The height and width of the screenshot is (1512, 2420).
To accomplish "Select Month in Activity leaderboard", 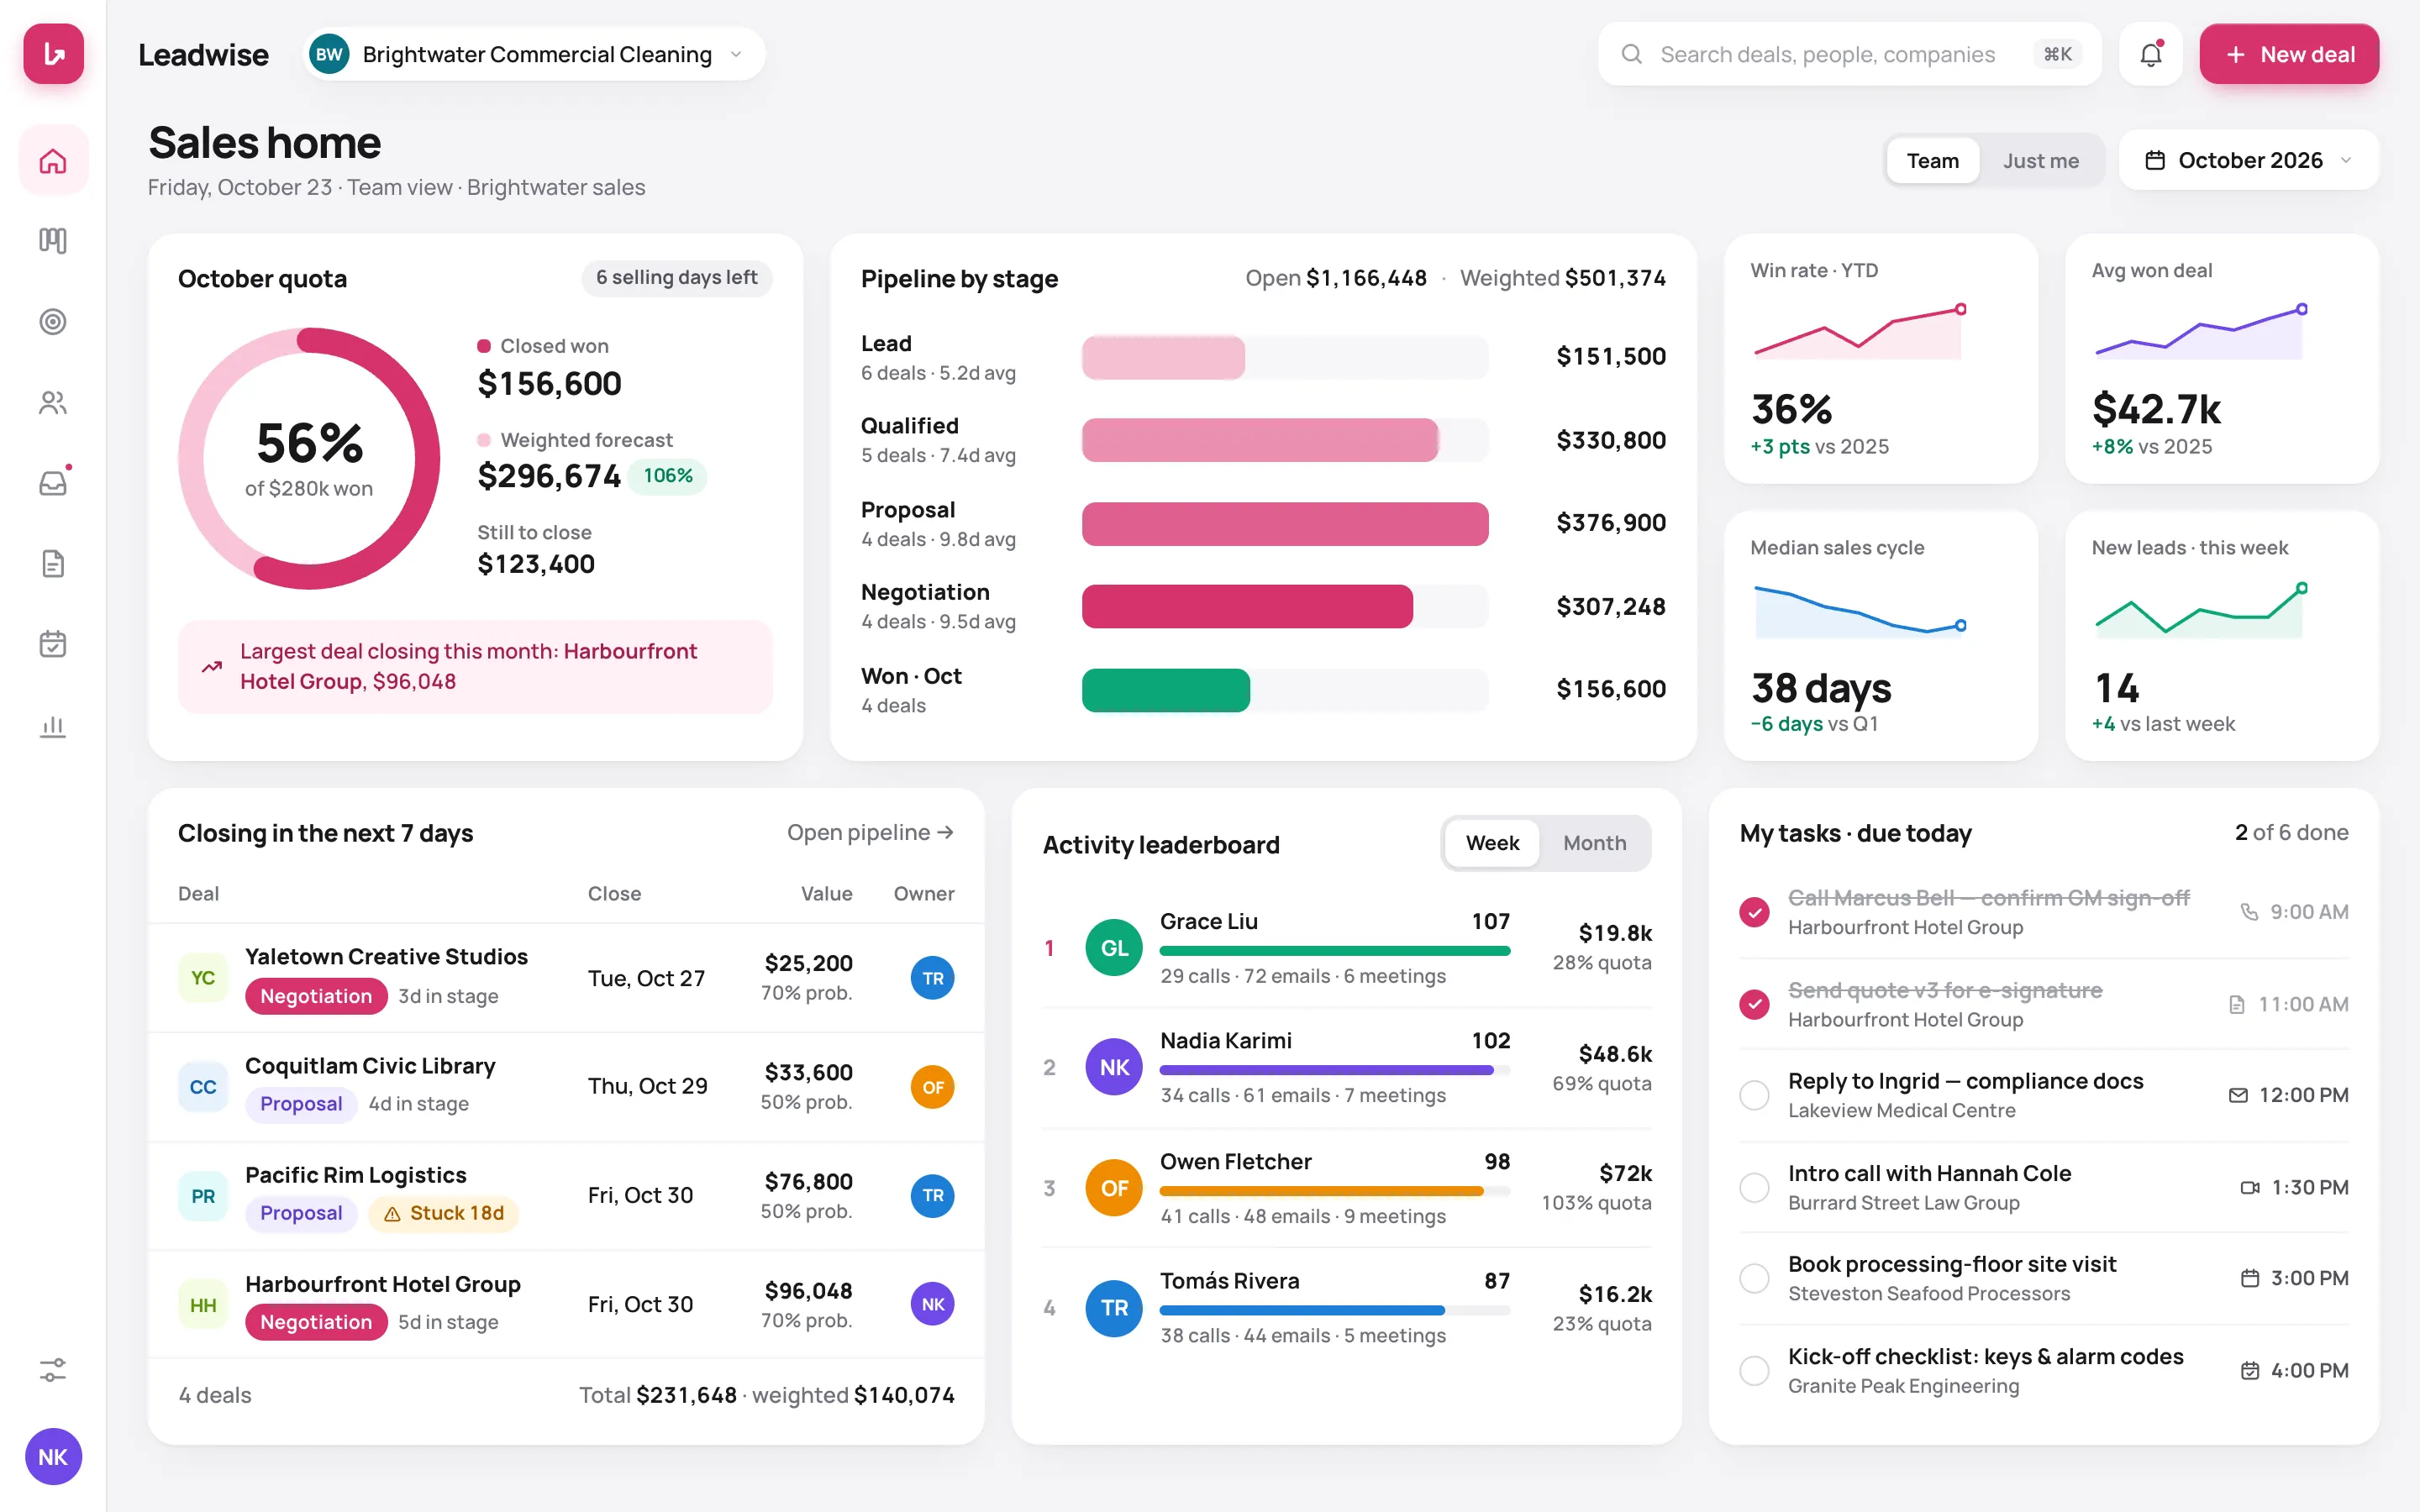I will pos(1594,843).
